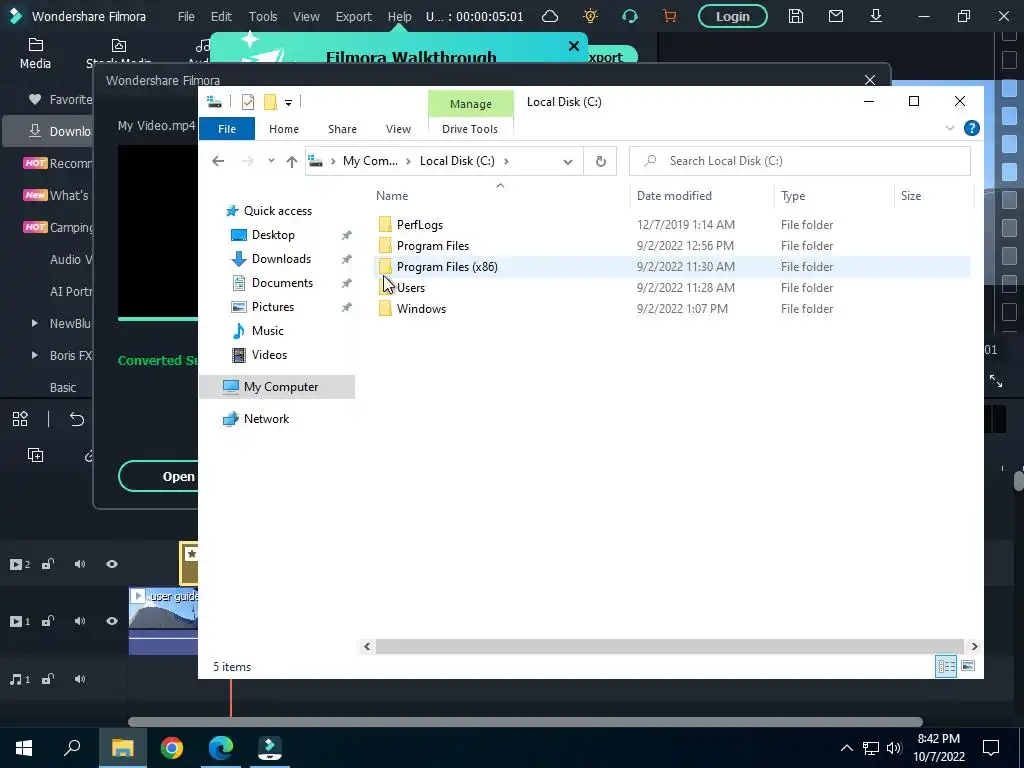Switch to Home ribbon tab in Explorer
Viewport: 1024px width, 768px height.
point(283,129)
